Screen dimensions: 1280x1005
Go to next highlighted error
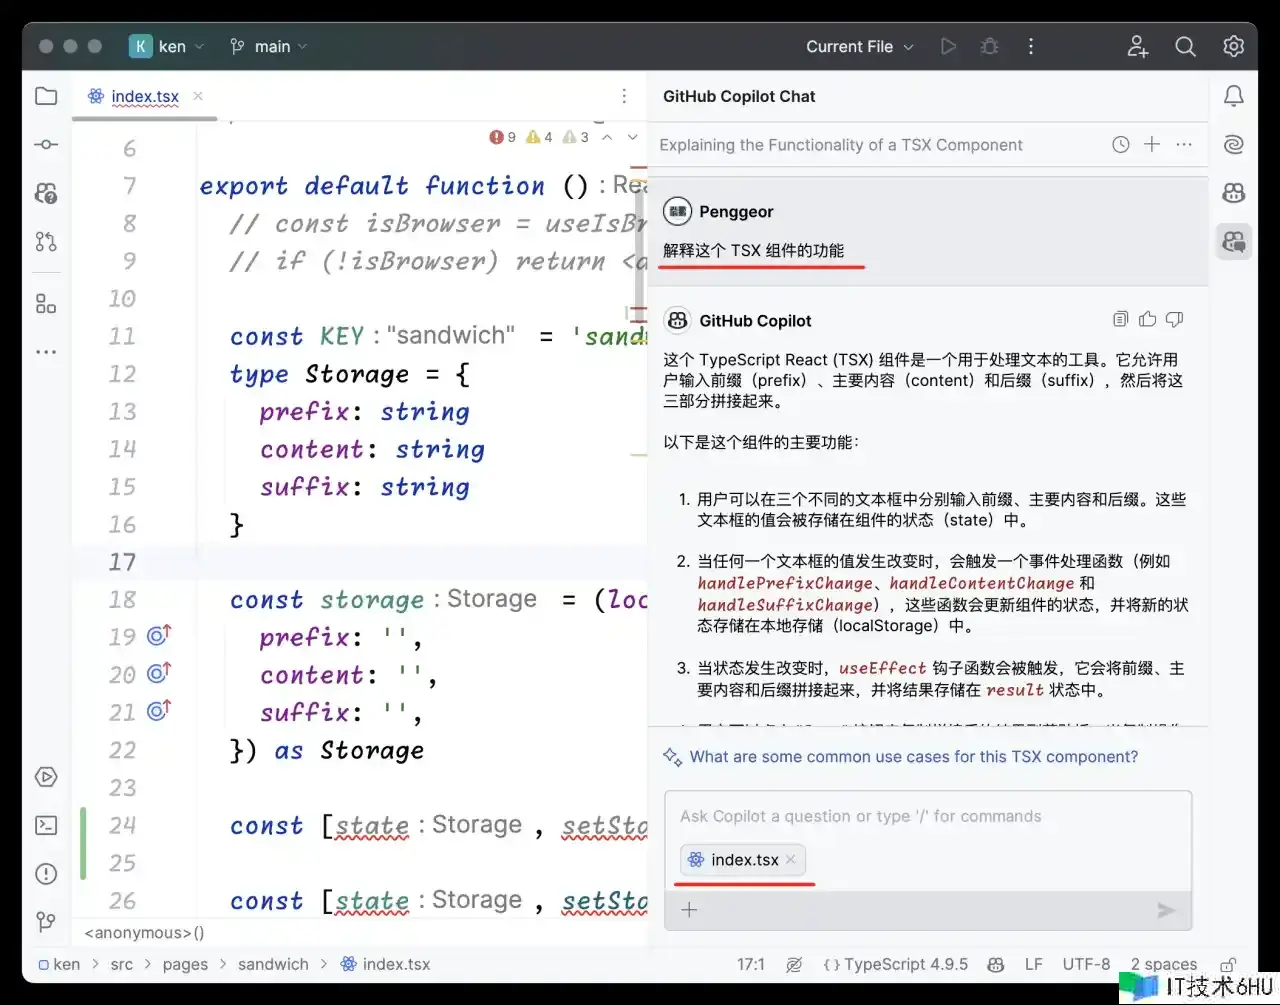(x=632, y=137)
